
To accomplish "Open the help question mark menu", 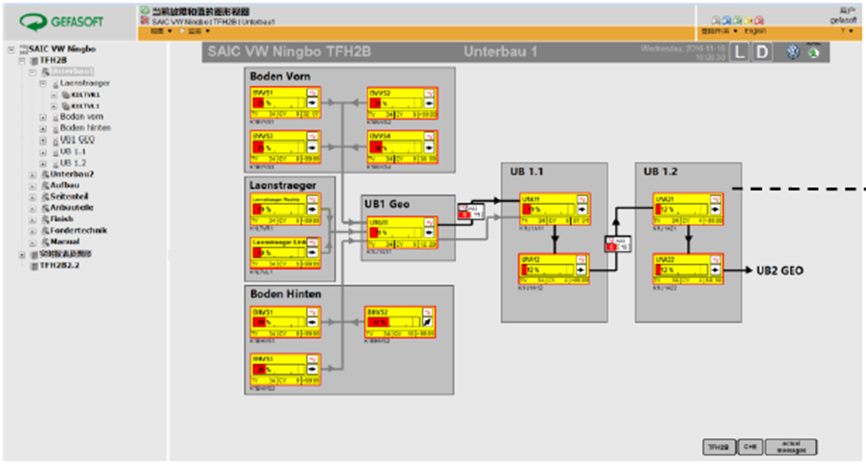I will click(x=847, y=31).
